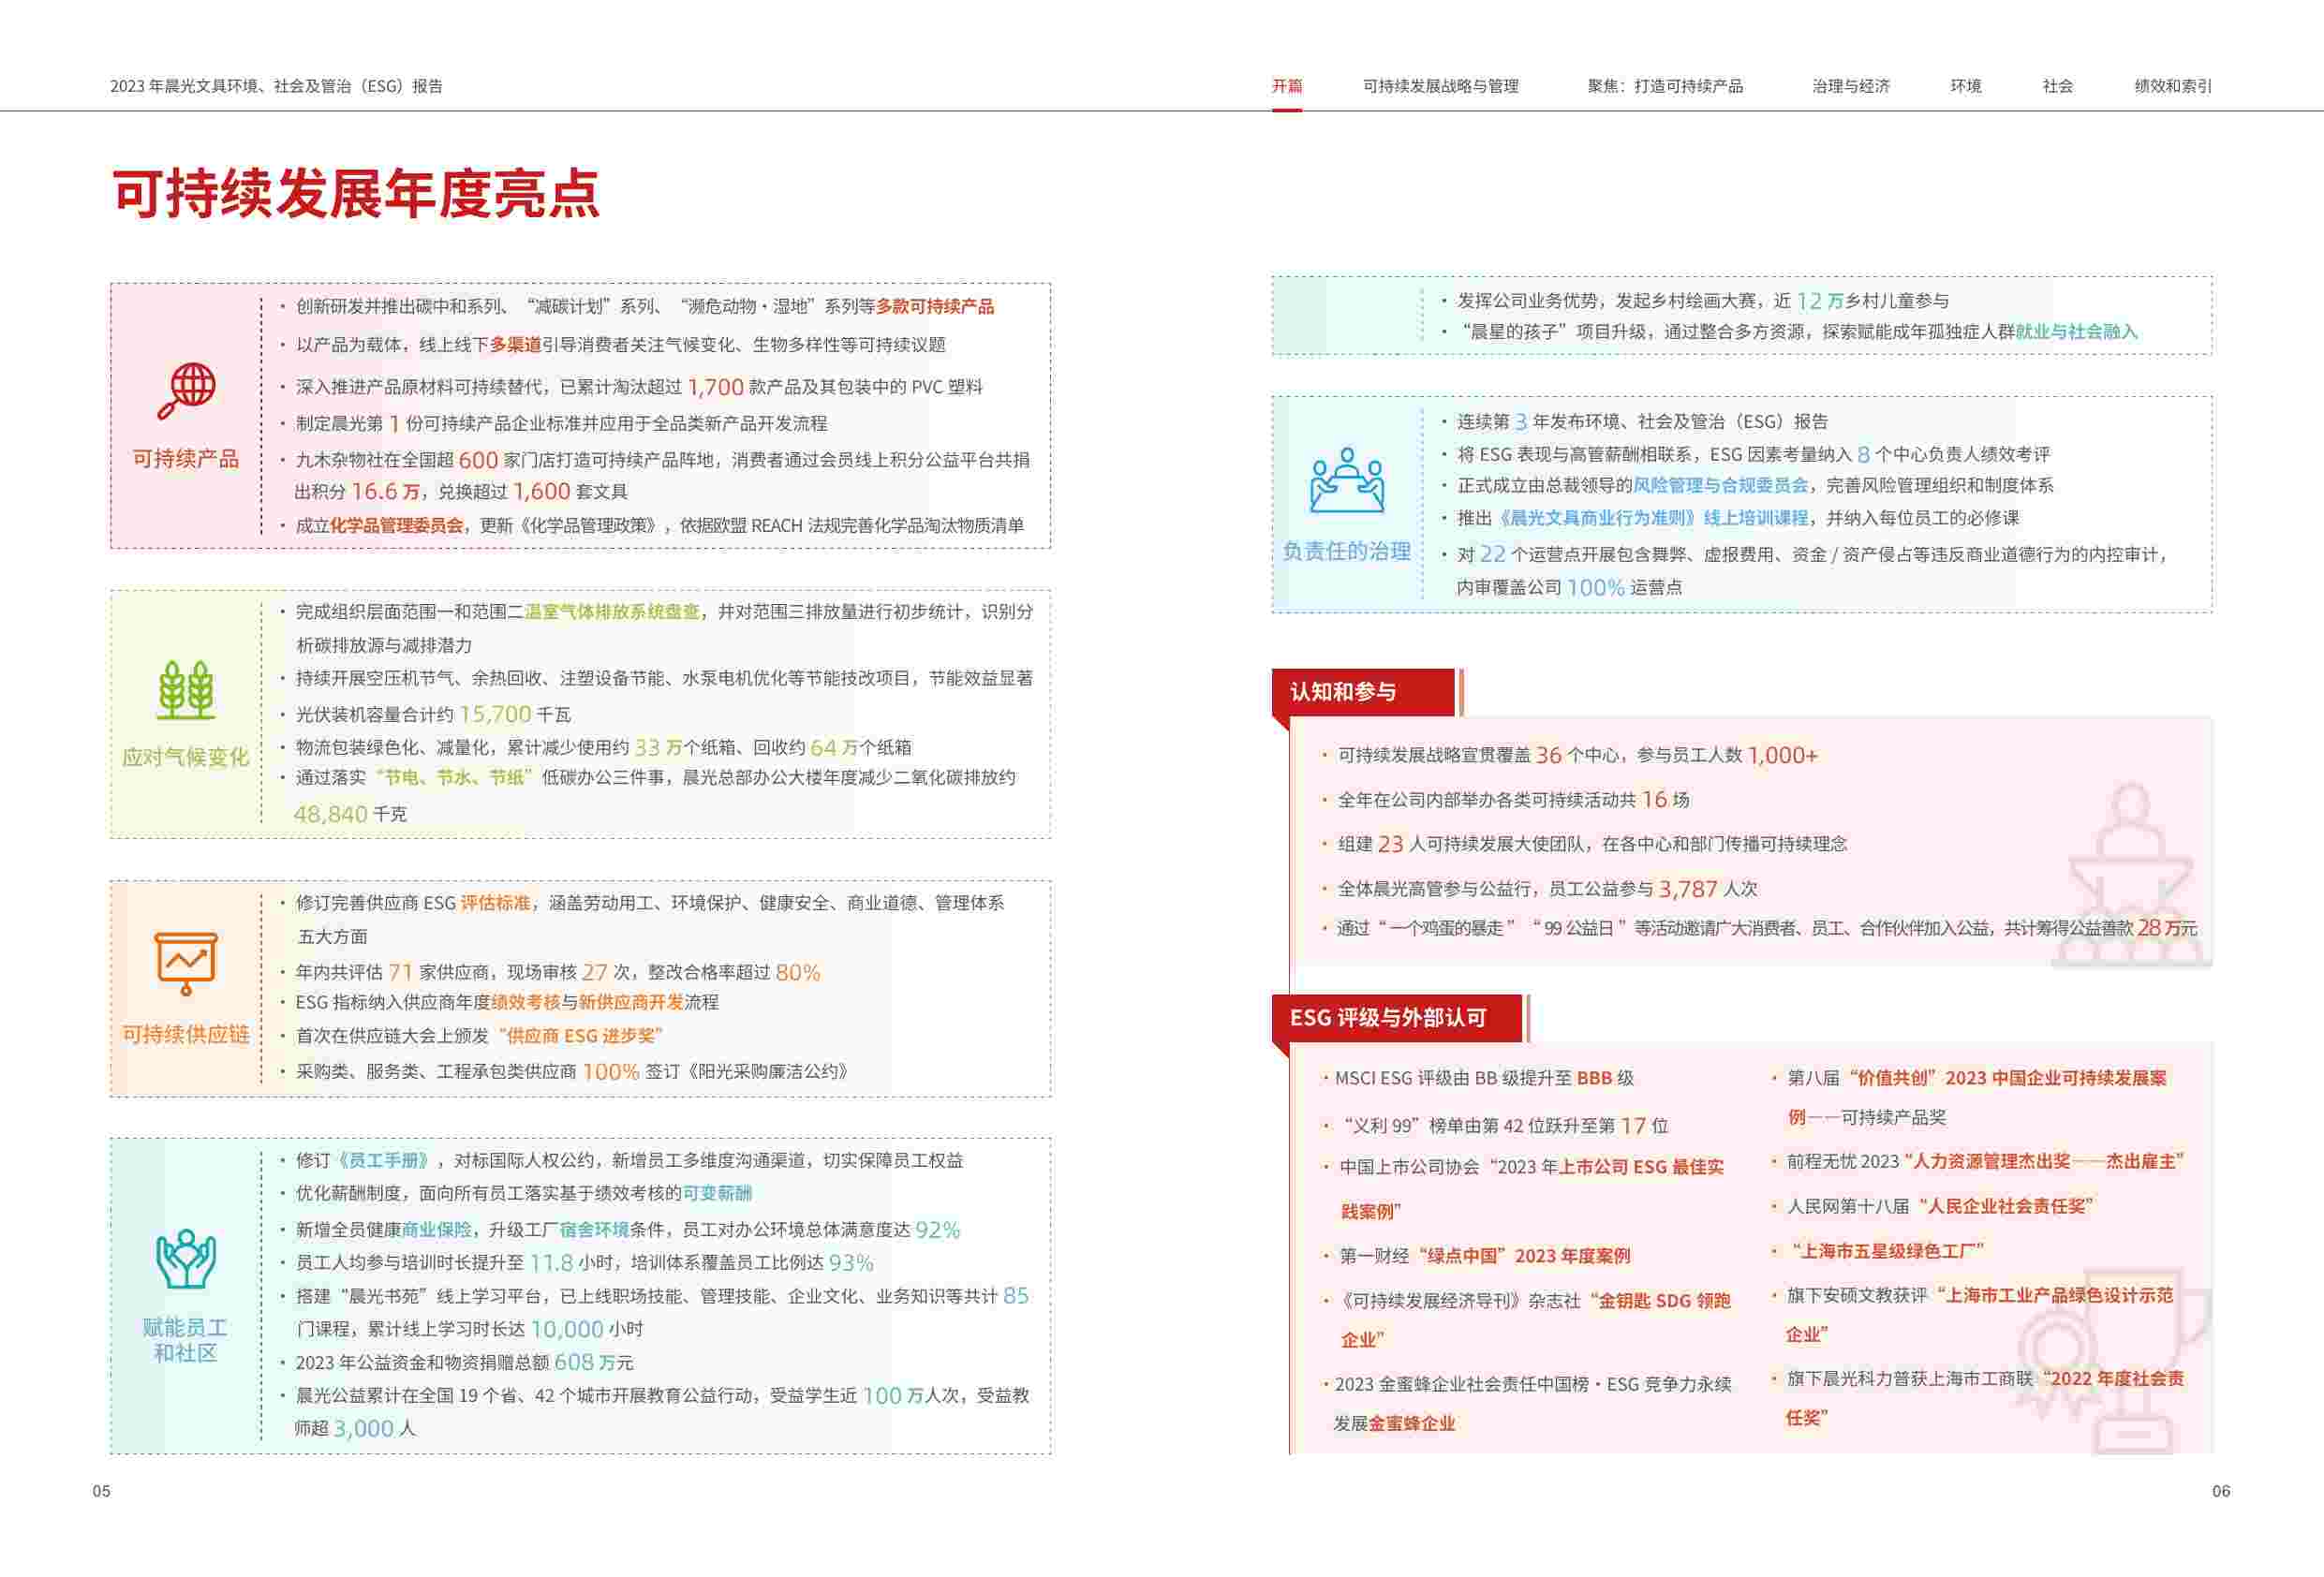2324x1577 pixels.
Task: Switch to the 环境 tab
Action: pyautogui.click(x=1965, y=86)
